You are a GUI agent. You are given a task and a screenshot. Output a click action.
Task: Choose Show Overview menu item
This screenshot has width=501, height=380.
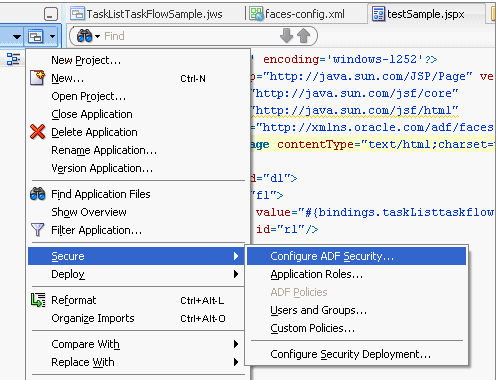point(137,212)
